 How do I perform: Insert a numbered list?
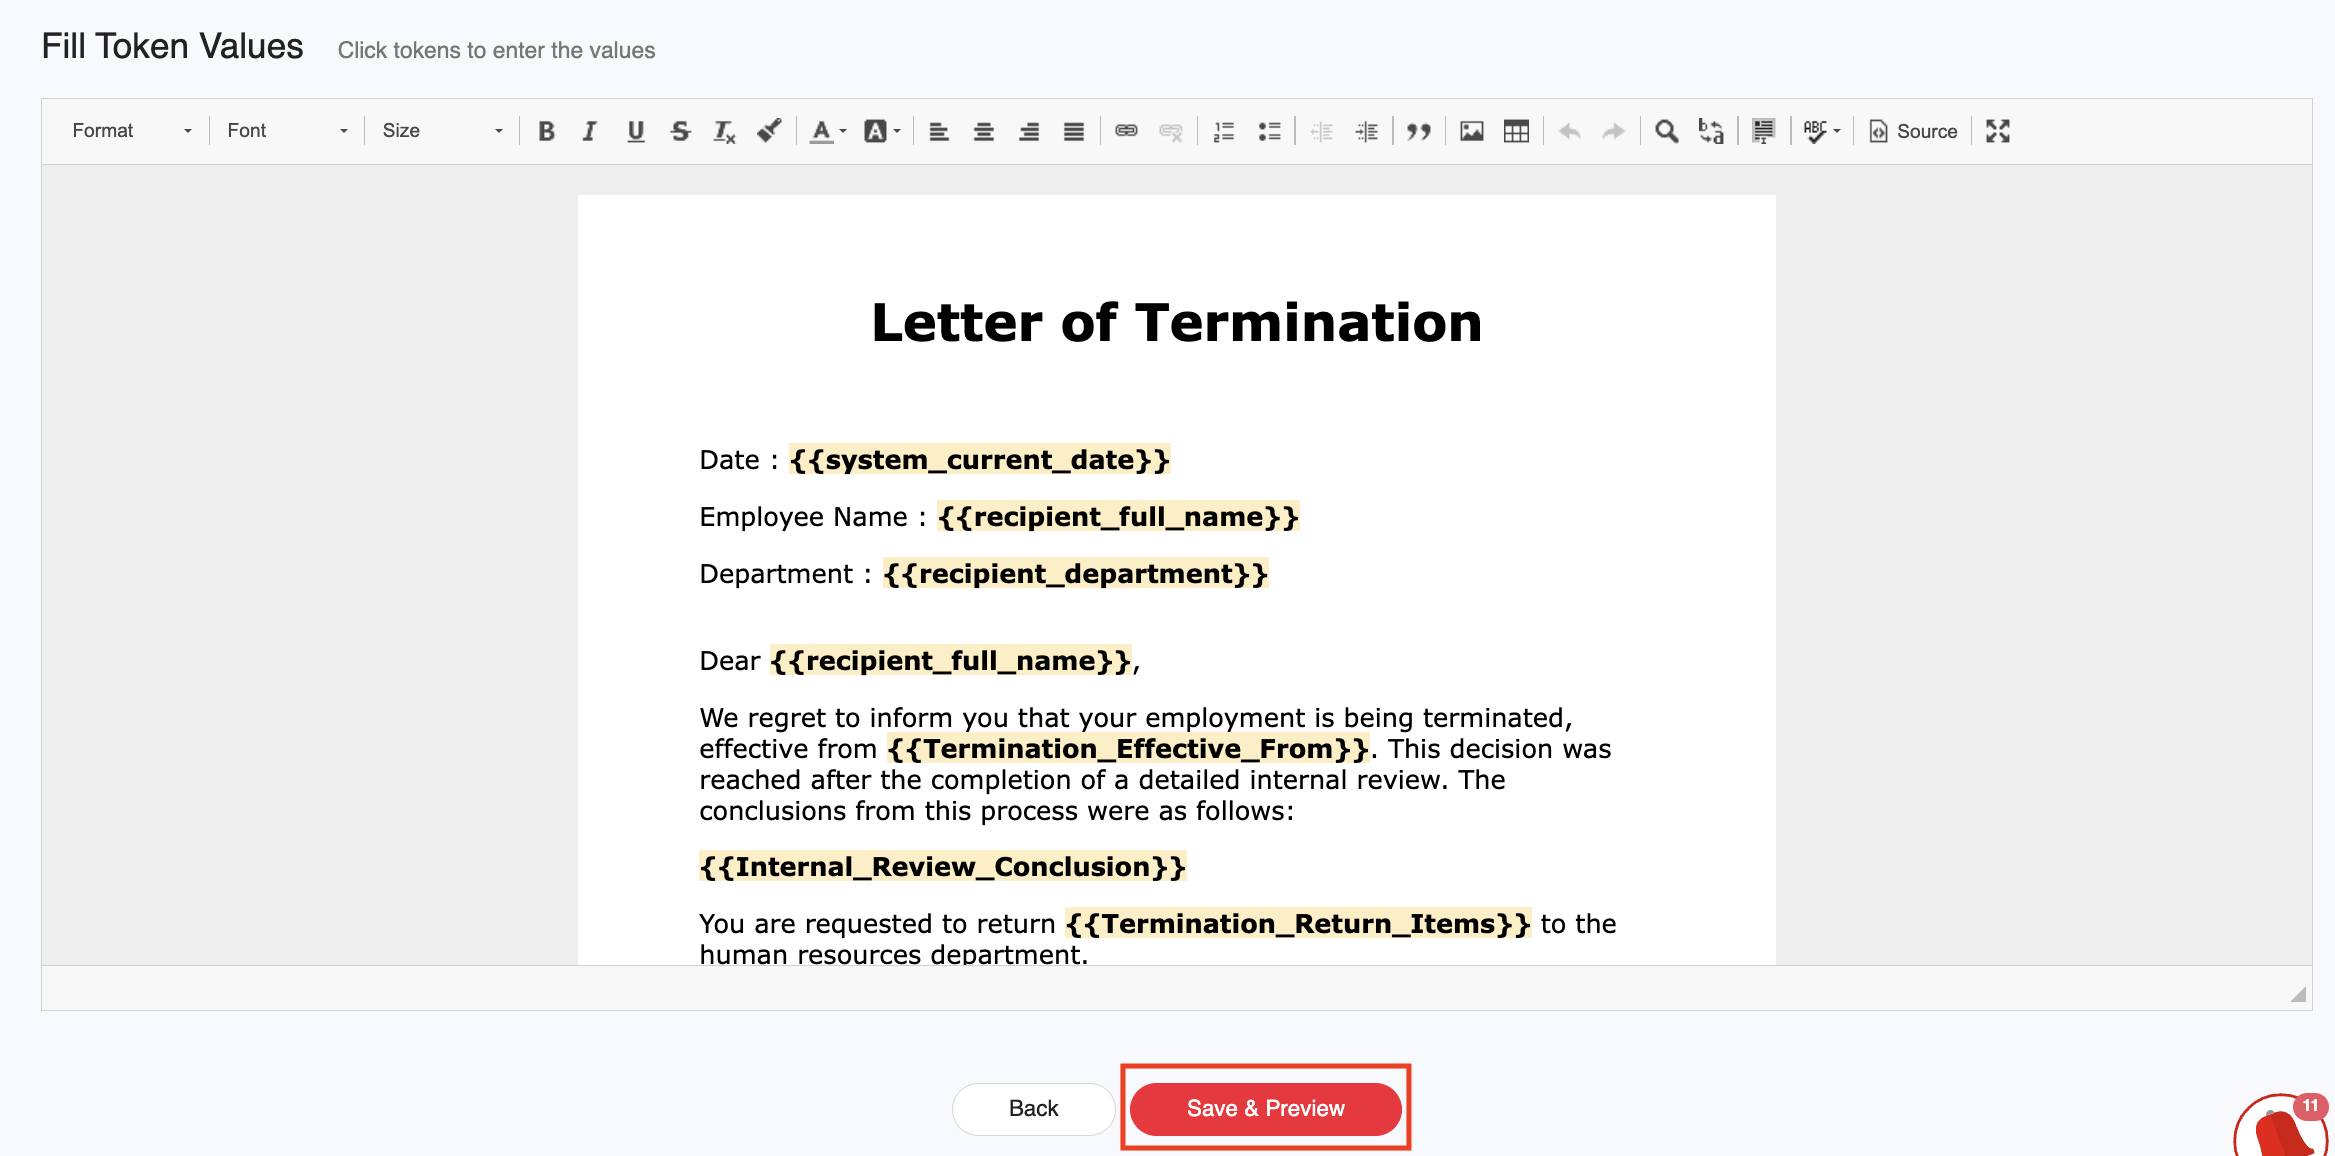coord(1224,131)
